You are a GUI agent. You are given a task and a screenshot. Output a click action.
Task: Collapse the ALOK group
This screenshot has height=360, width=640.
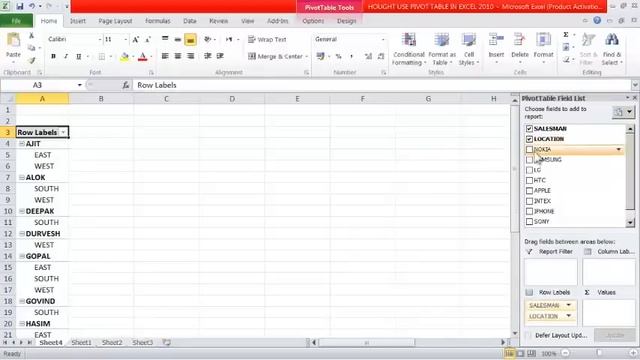22,178
